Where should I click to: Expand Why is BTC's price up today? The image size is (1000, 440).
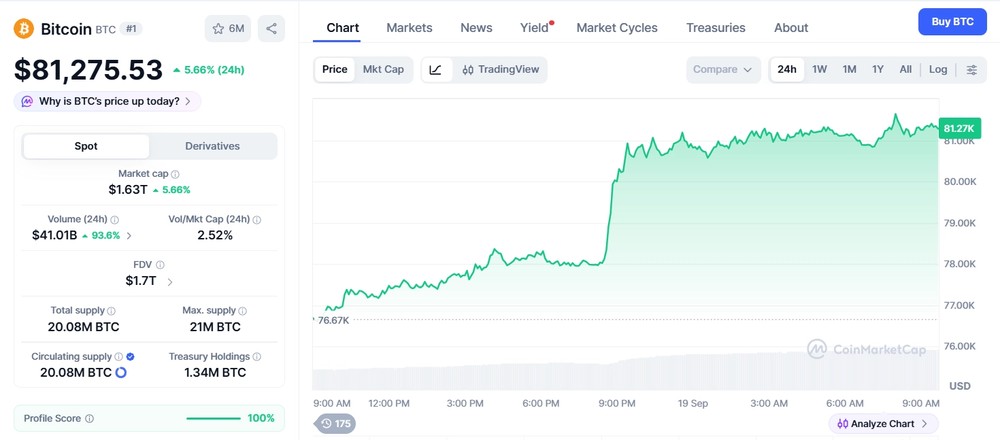107,101
